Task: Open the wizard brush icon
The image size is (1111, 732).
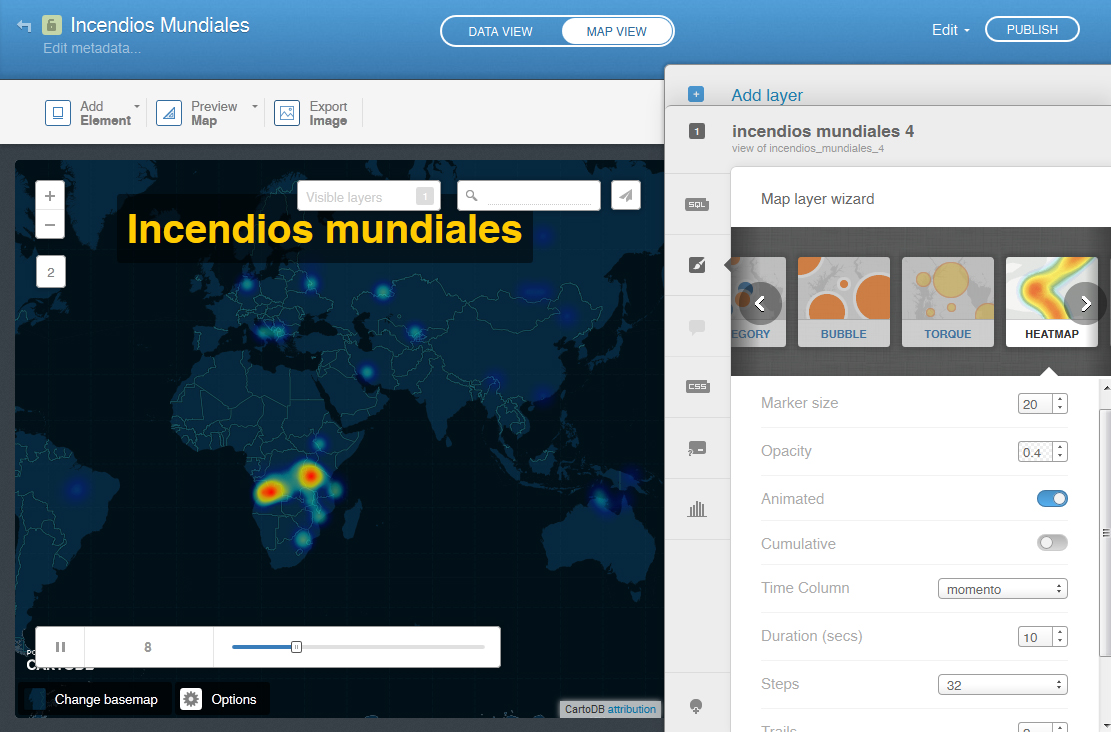Action: pyautogui.click(x=697, y=265)
